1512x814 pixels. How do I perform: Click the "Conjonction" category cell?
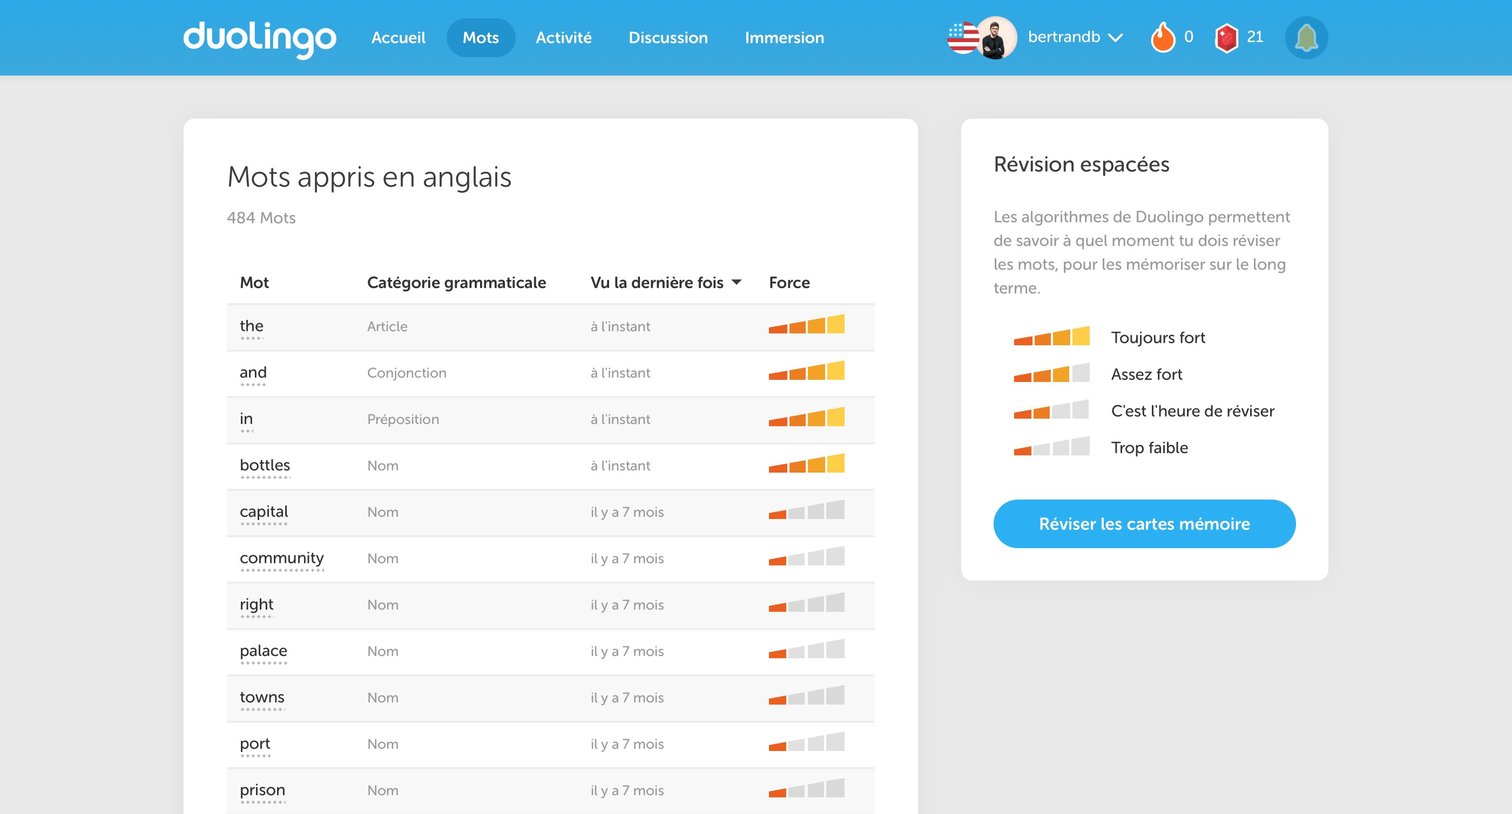(x=407, y=373)
